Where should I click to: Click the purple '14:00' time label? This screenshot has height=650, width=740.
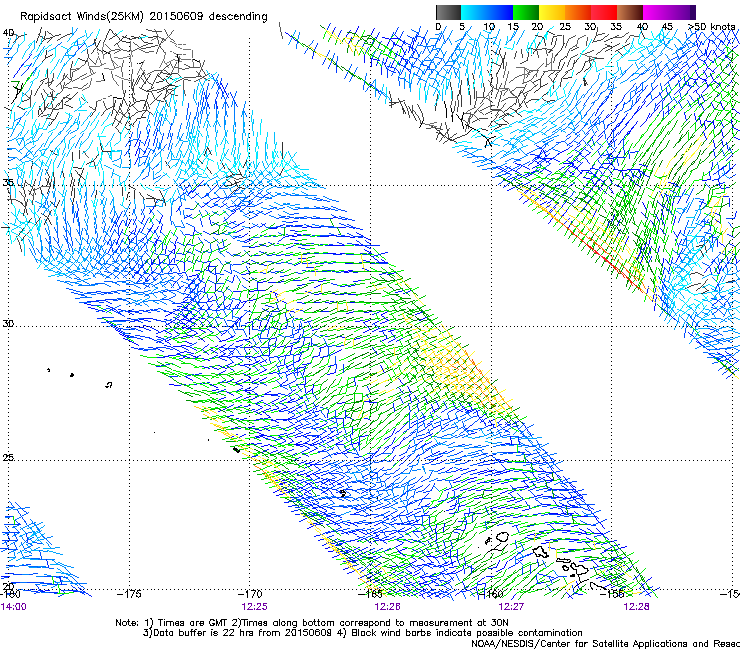pyautogui.click(x=14, y=607)
